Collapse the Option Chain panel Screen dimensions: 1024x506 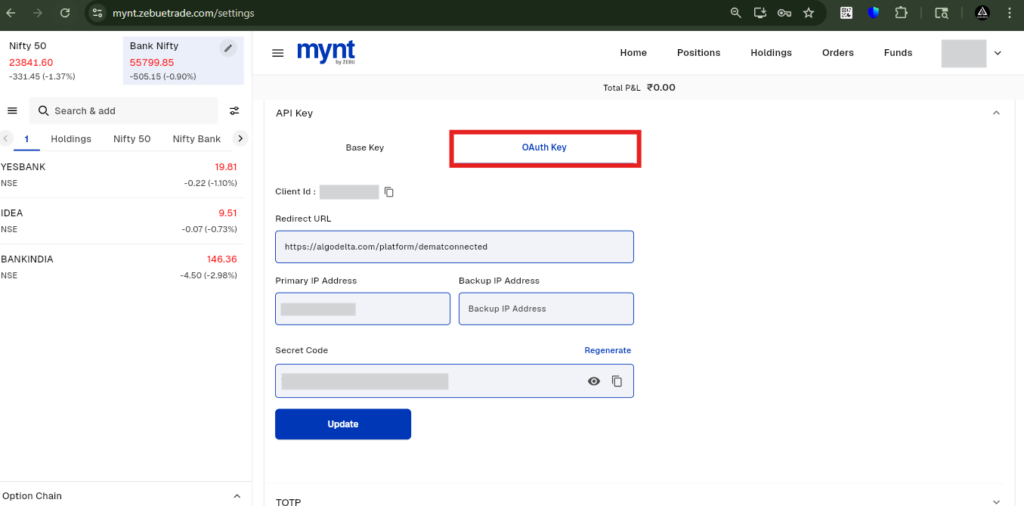click(237, 496)
